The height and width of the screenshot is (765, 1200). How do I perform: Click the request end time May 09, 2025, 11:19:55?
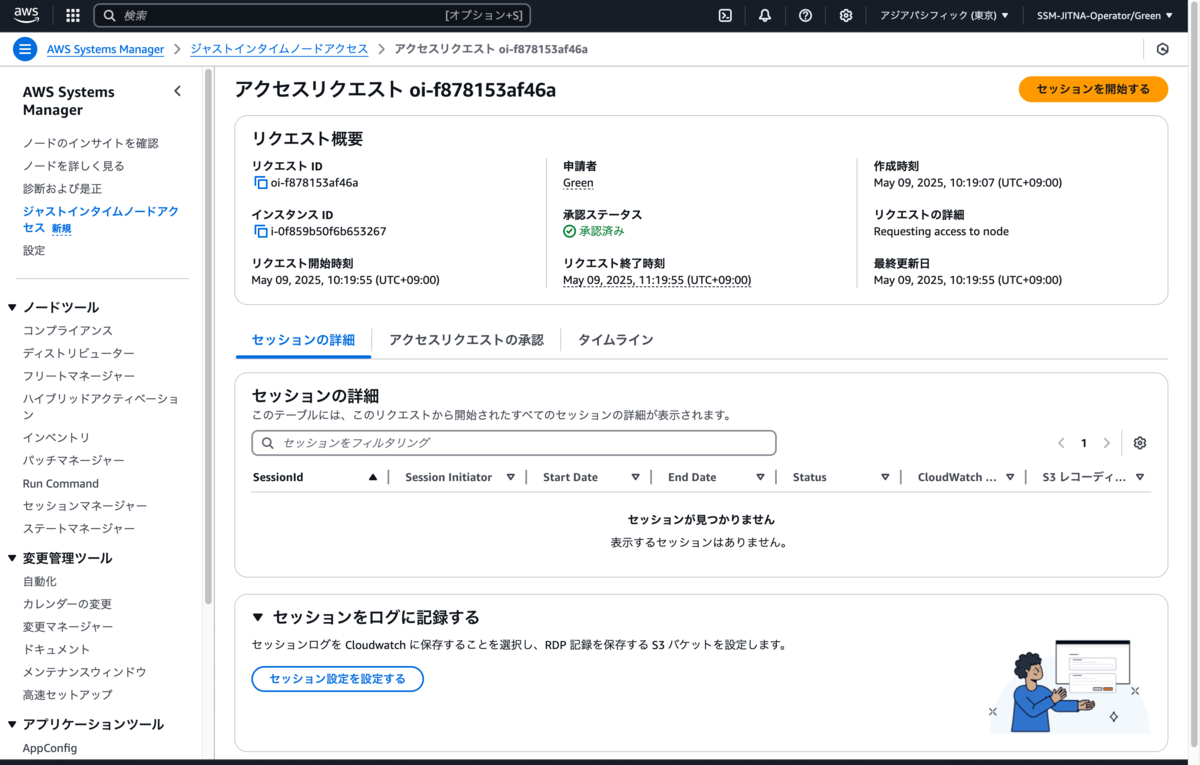click(x=657, y=280)
